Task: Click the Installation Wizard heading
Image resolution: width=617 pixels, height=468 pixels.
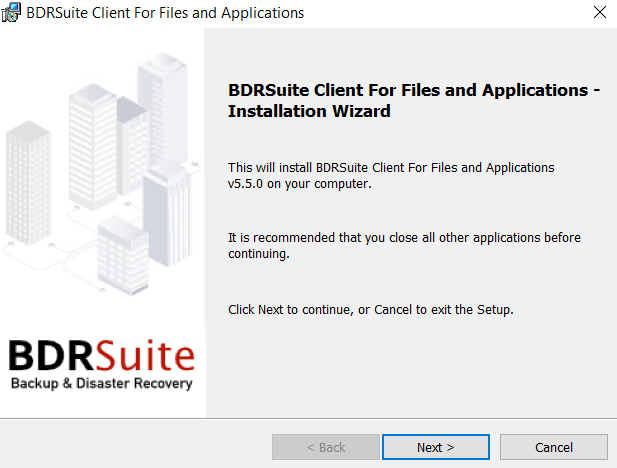Action: pos(414,100)
